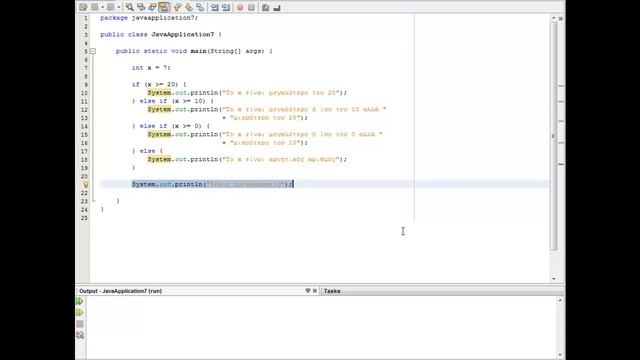Viewport: 640px width, 360px height.
Task: Click the Back navigation toolbar icon
Action: pyautogui.click(x=95, y=7)
